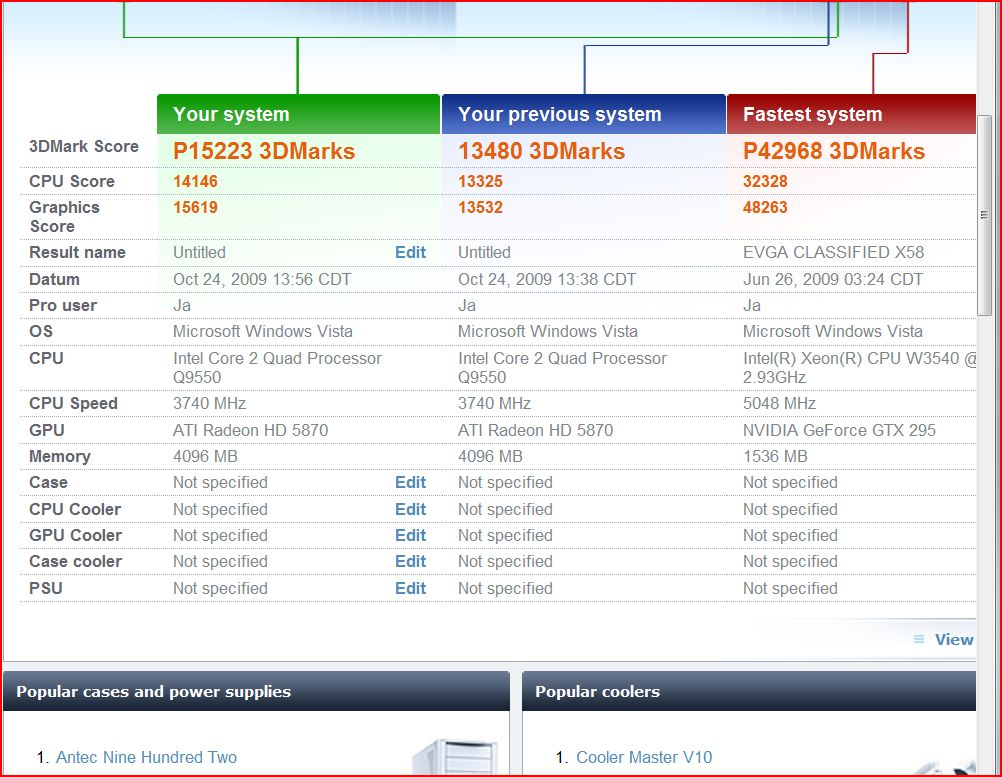Open the Cooler Master V10 link

pyautogui.click(x=644, y=757)
